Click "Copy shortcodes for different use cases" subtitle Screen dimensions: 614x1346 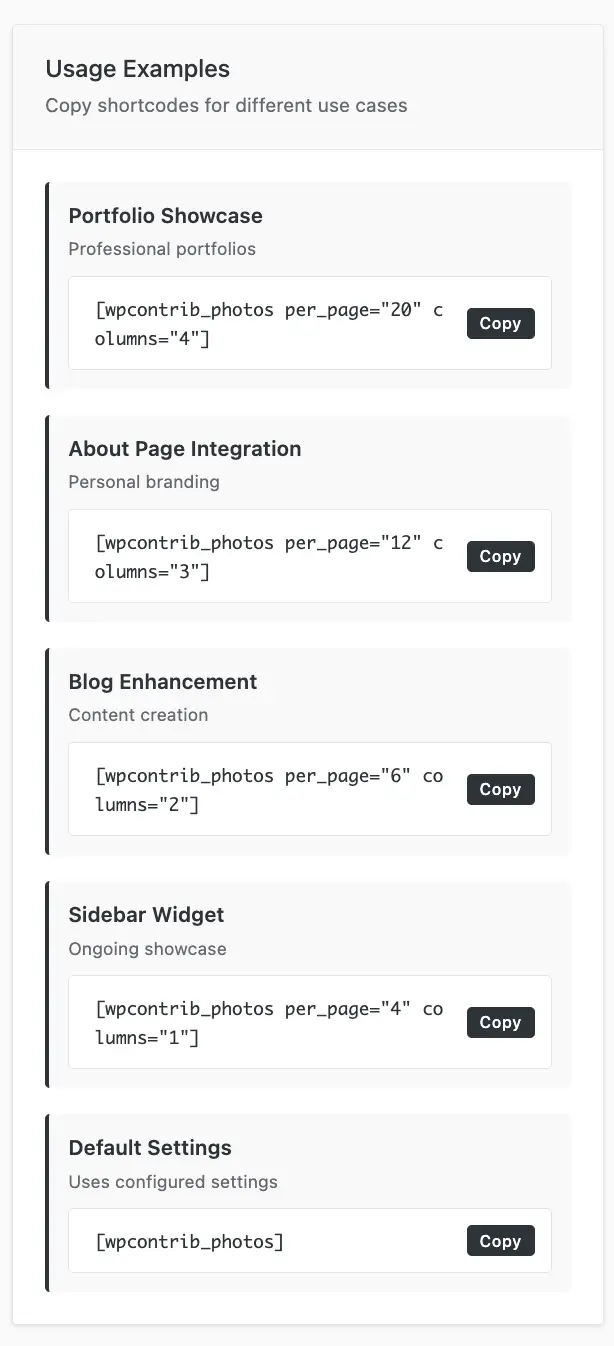pos(226,105)
